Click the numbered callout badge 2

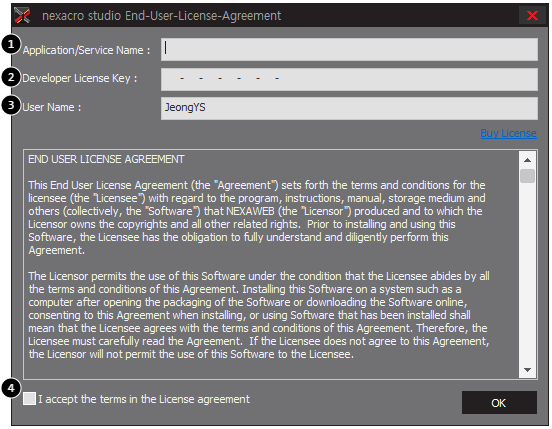pos(11,77)
